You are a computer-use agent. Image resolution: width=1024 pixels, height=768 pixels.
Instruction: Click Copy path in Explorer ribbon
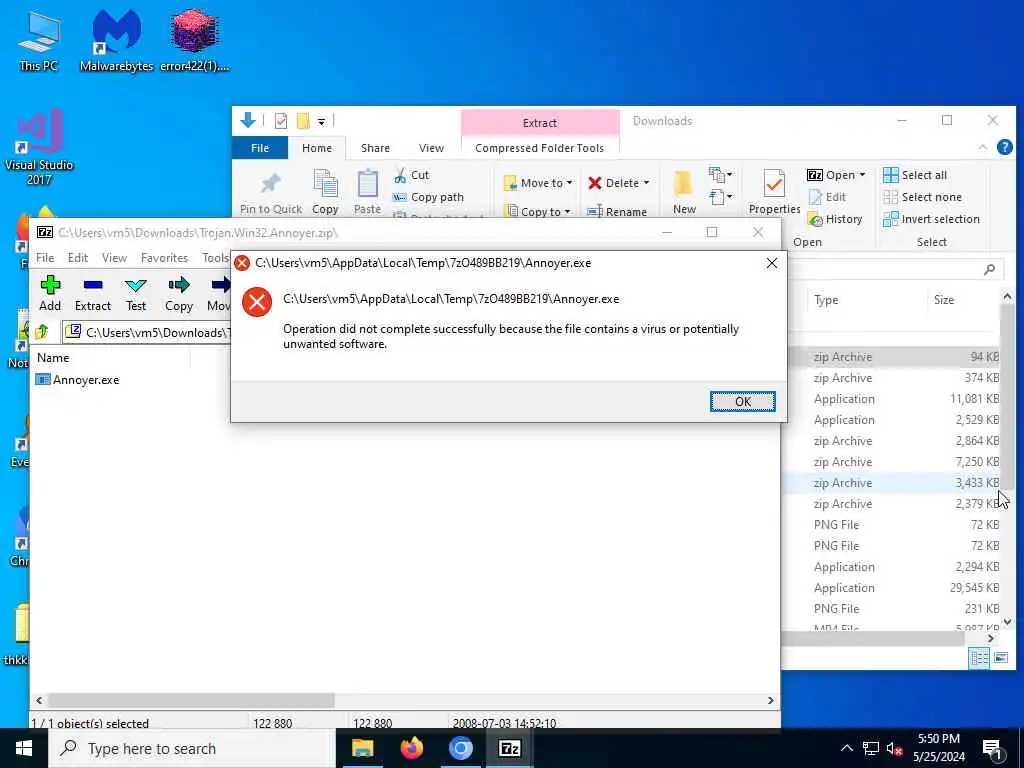click(x=428, y=197)
